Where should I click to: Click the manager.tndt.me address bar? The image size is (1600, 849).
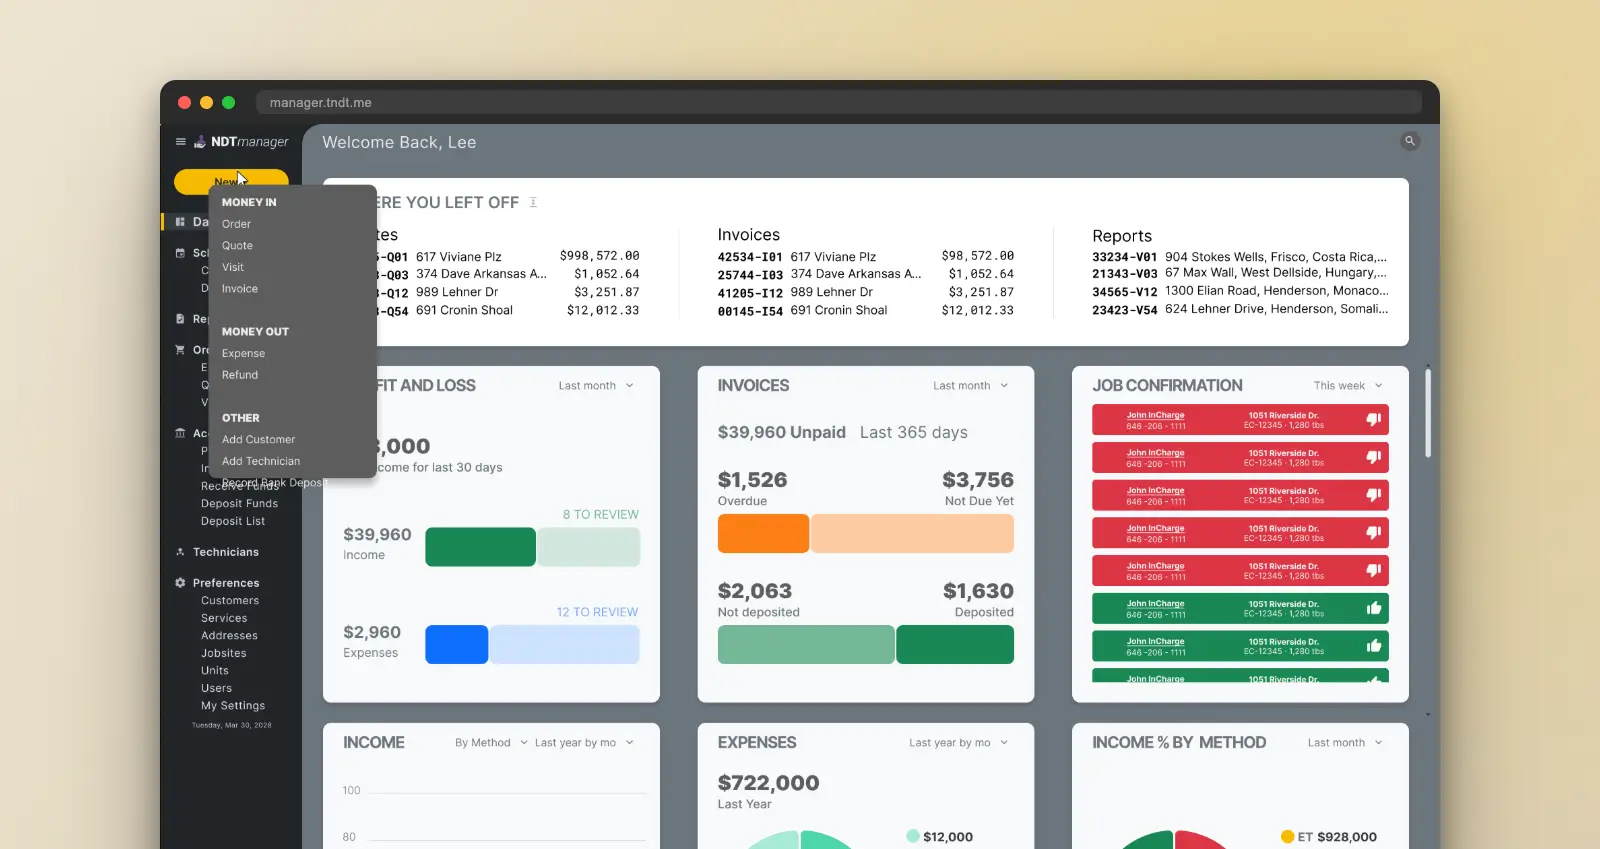839,102
